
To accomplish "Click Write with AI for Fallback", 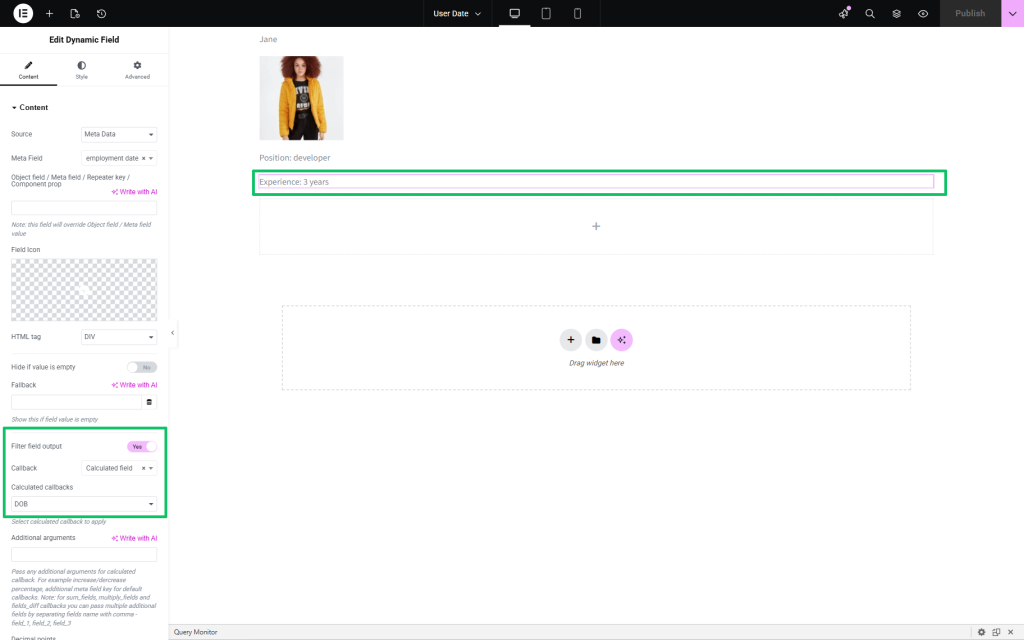I will (135, 385).
